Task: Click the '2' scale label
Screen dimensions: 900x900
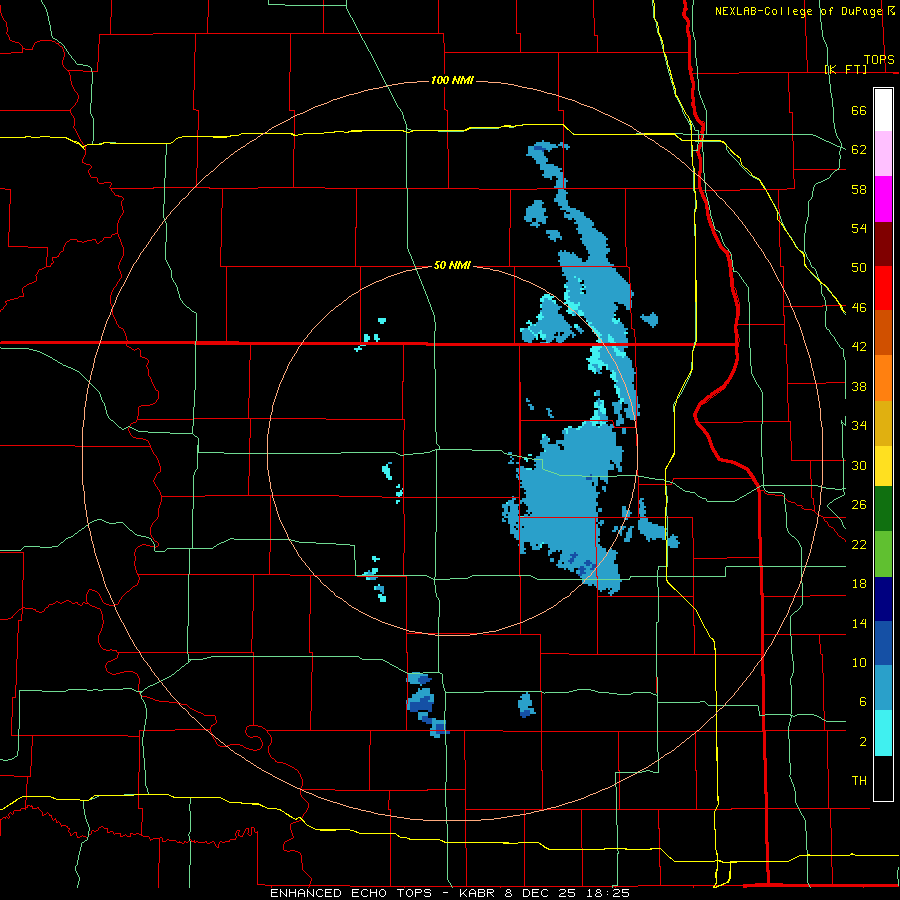Action: 862,741
